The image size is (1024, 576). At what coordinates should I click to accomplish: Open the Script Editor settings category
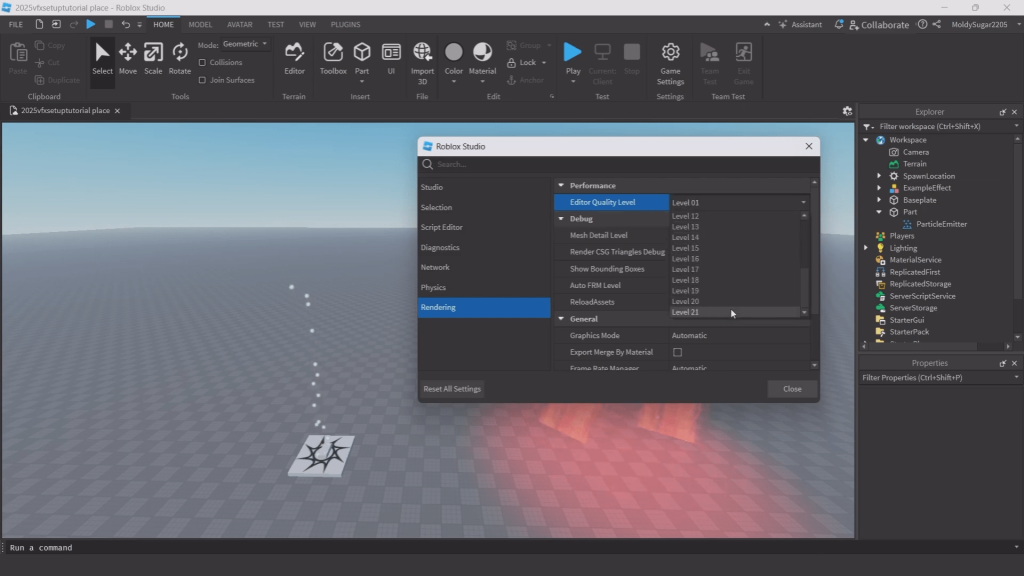click(484, 227)
